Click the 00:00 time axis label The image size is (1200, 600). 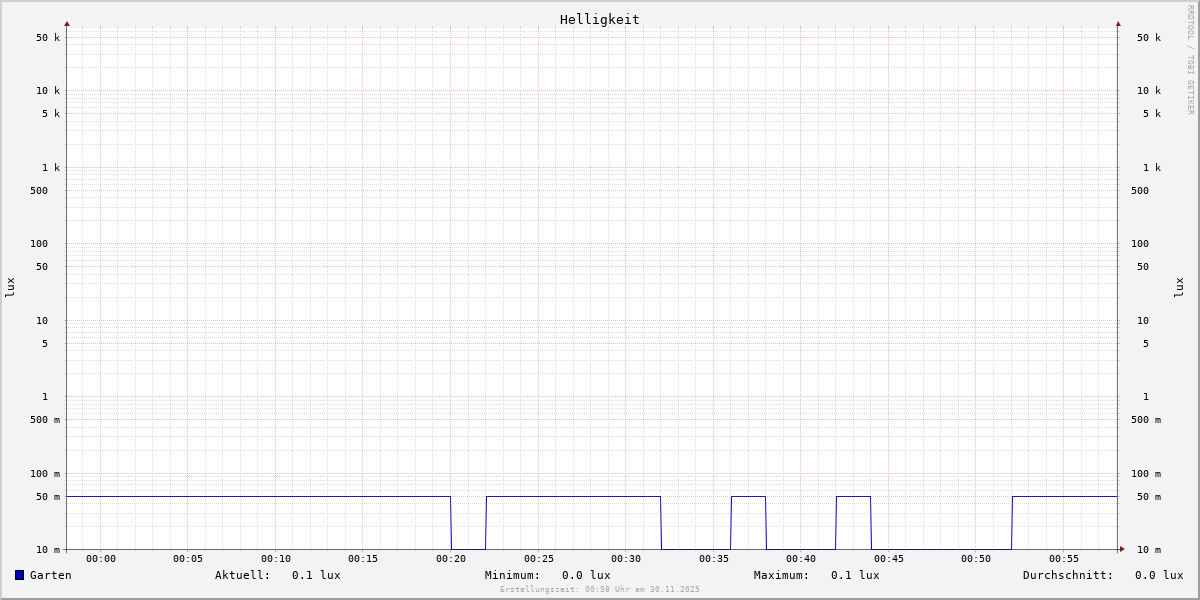click(101, 559)
